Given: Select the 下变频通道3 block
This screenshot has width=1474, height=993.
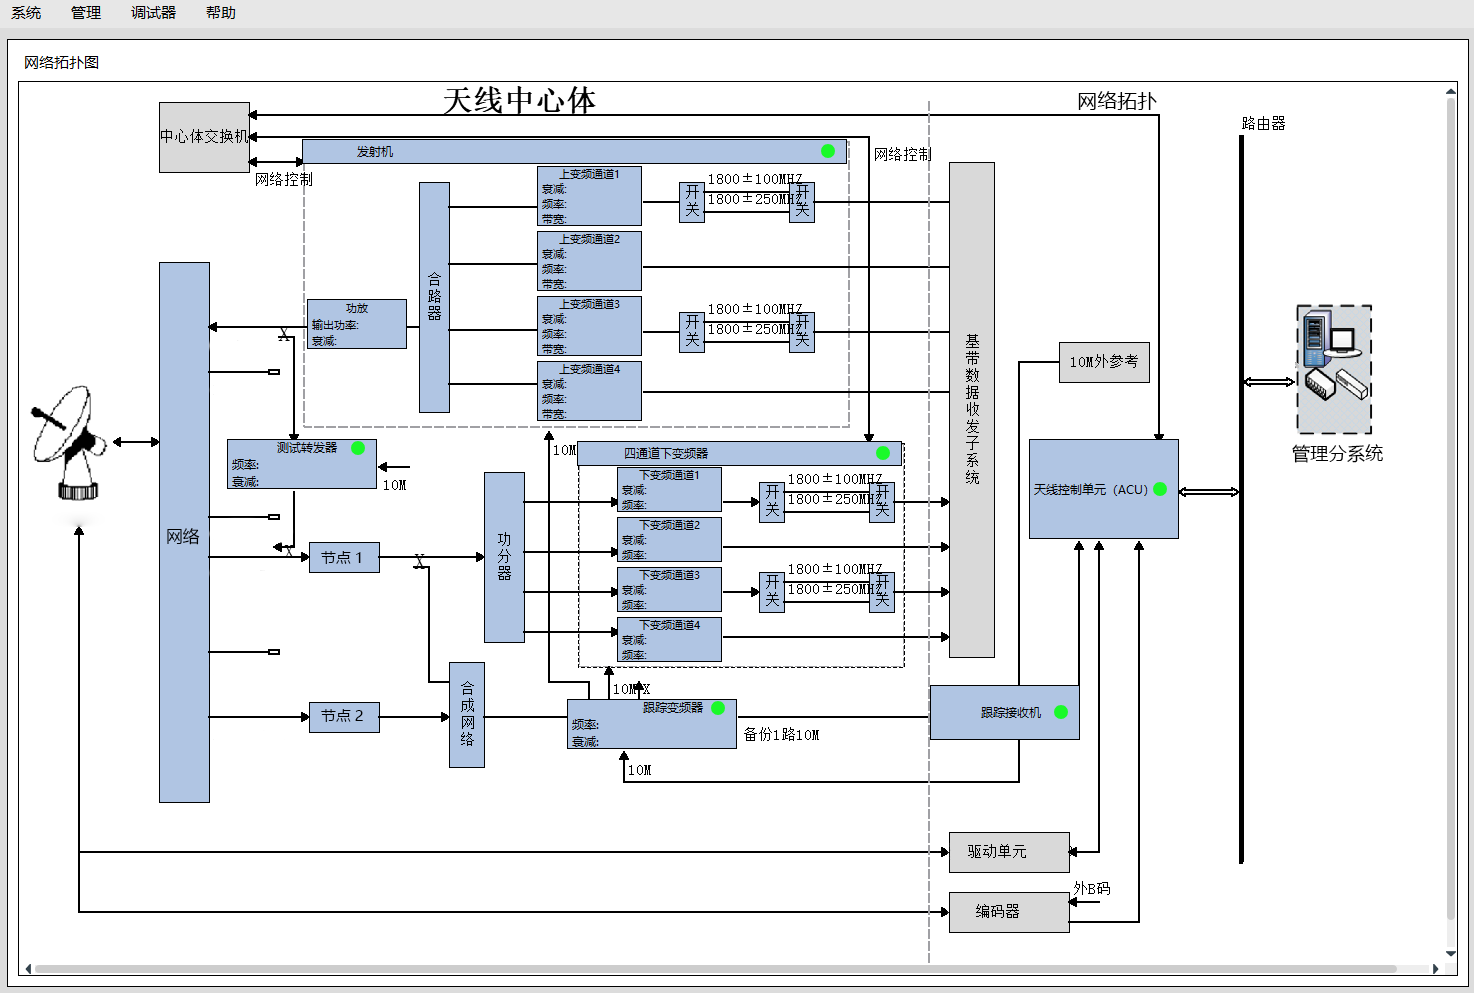Looking at the screenshot, I should coord(669,590).
